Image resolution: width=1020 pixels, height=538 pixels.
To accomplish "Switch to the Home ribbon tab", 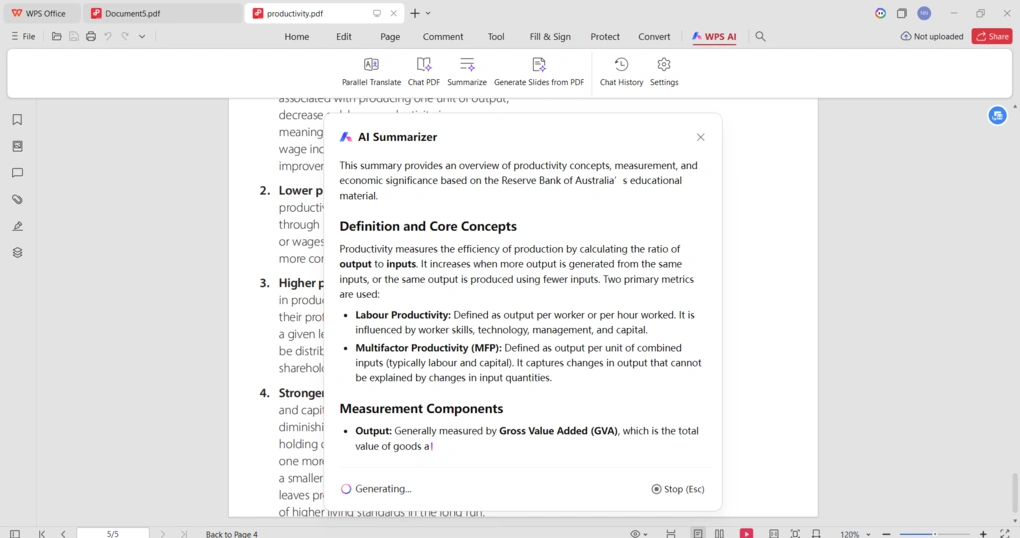I will [x=297, y=36].
